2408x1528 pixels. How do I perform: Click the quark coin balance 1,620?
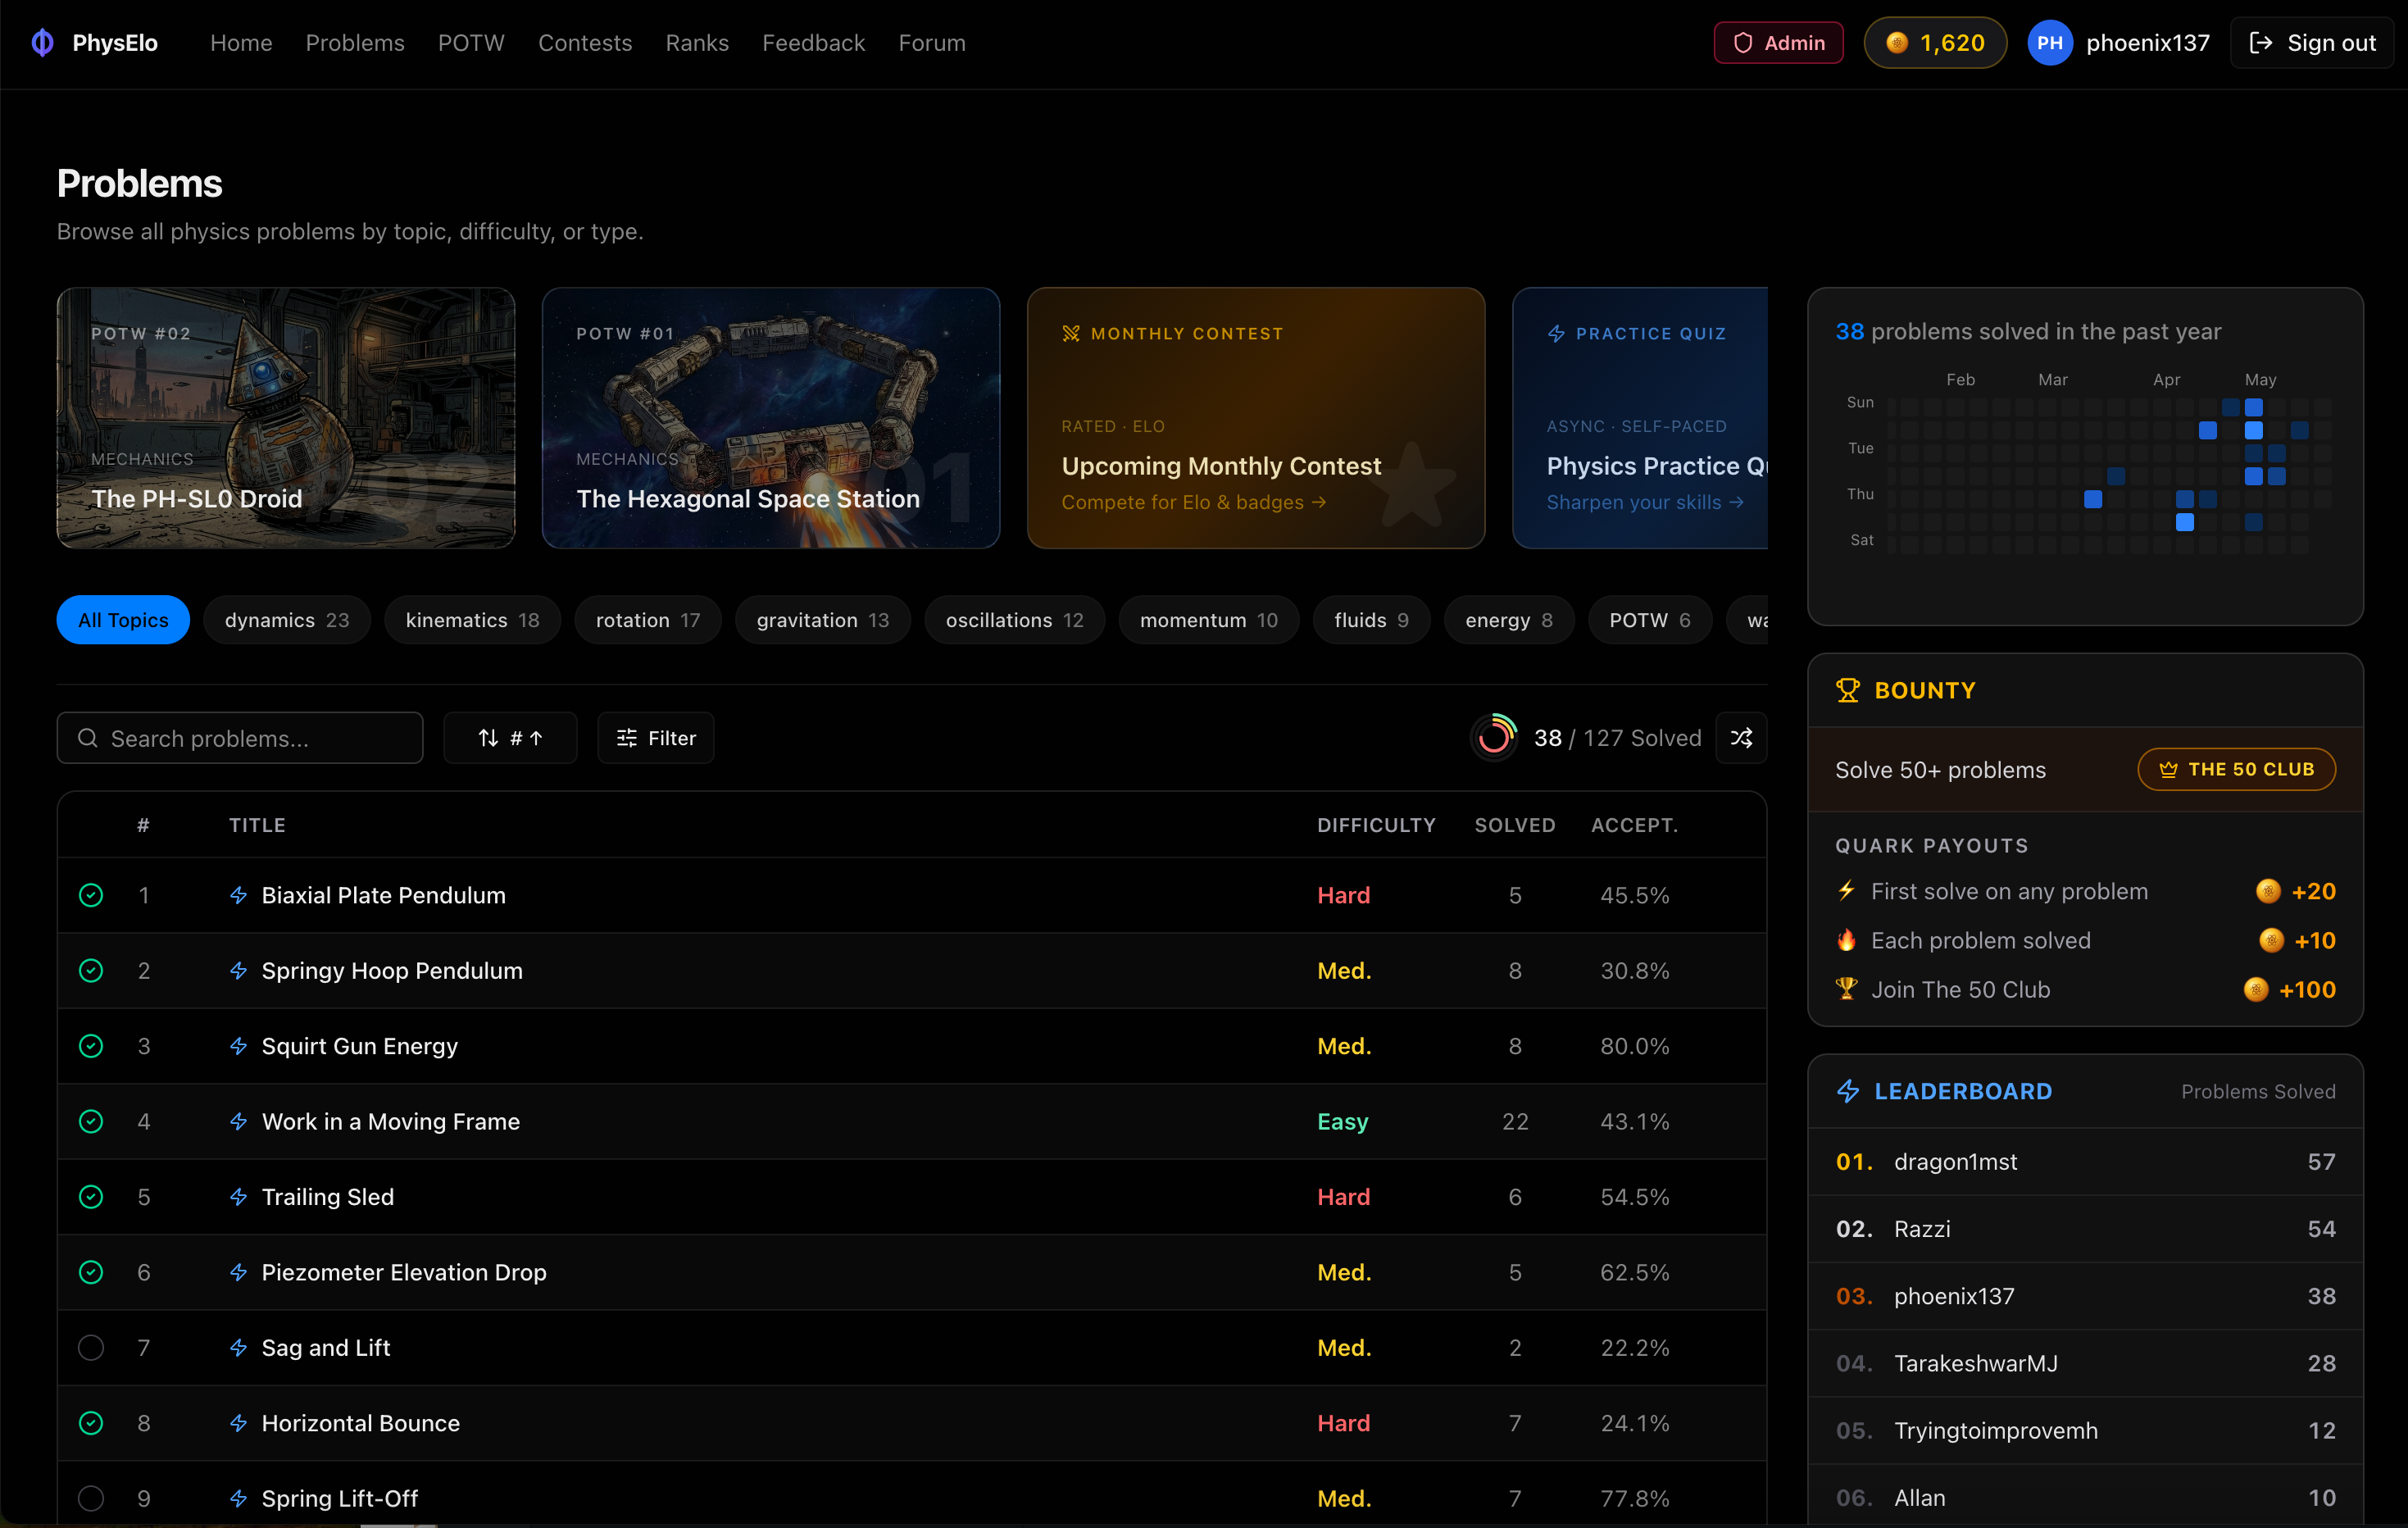pos(1935,43)
